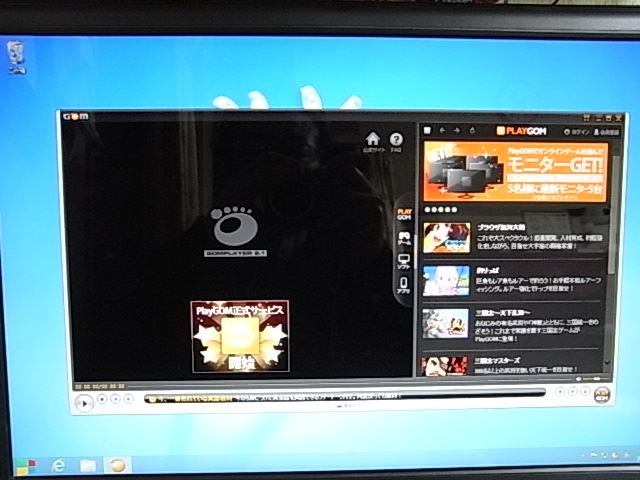Select the phone apps side tab
The width and height of the screenshot is (640, 480).
click(404, 285)
